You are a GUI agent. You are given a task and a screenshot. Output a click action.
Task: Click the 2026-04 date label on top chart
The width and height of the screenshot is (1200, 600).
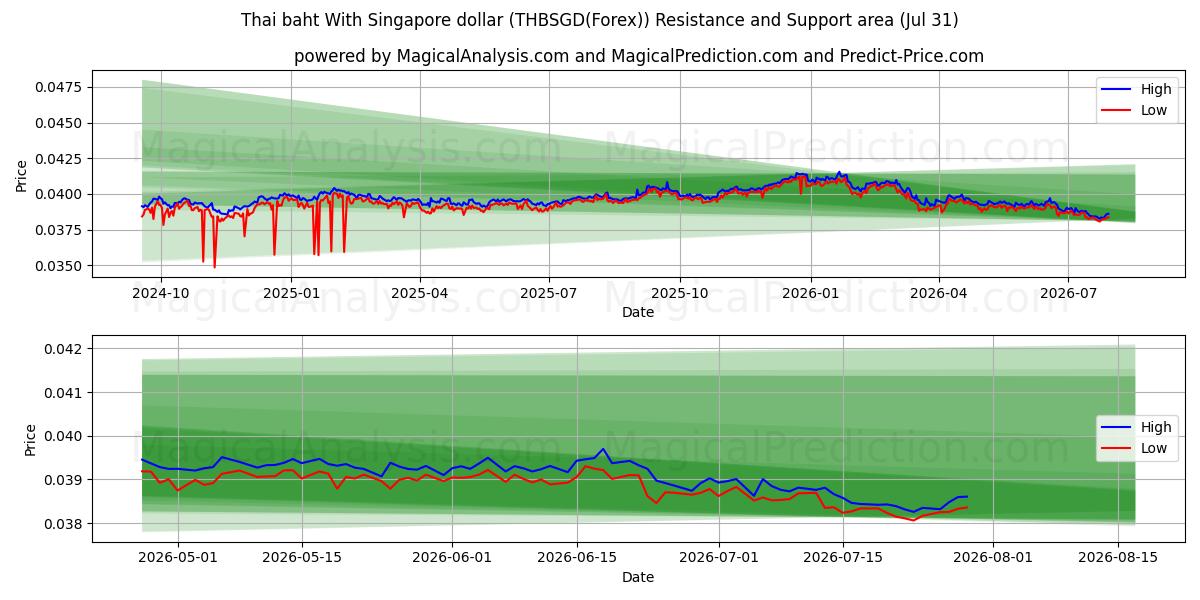coord(938,295)
